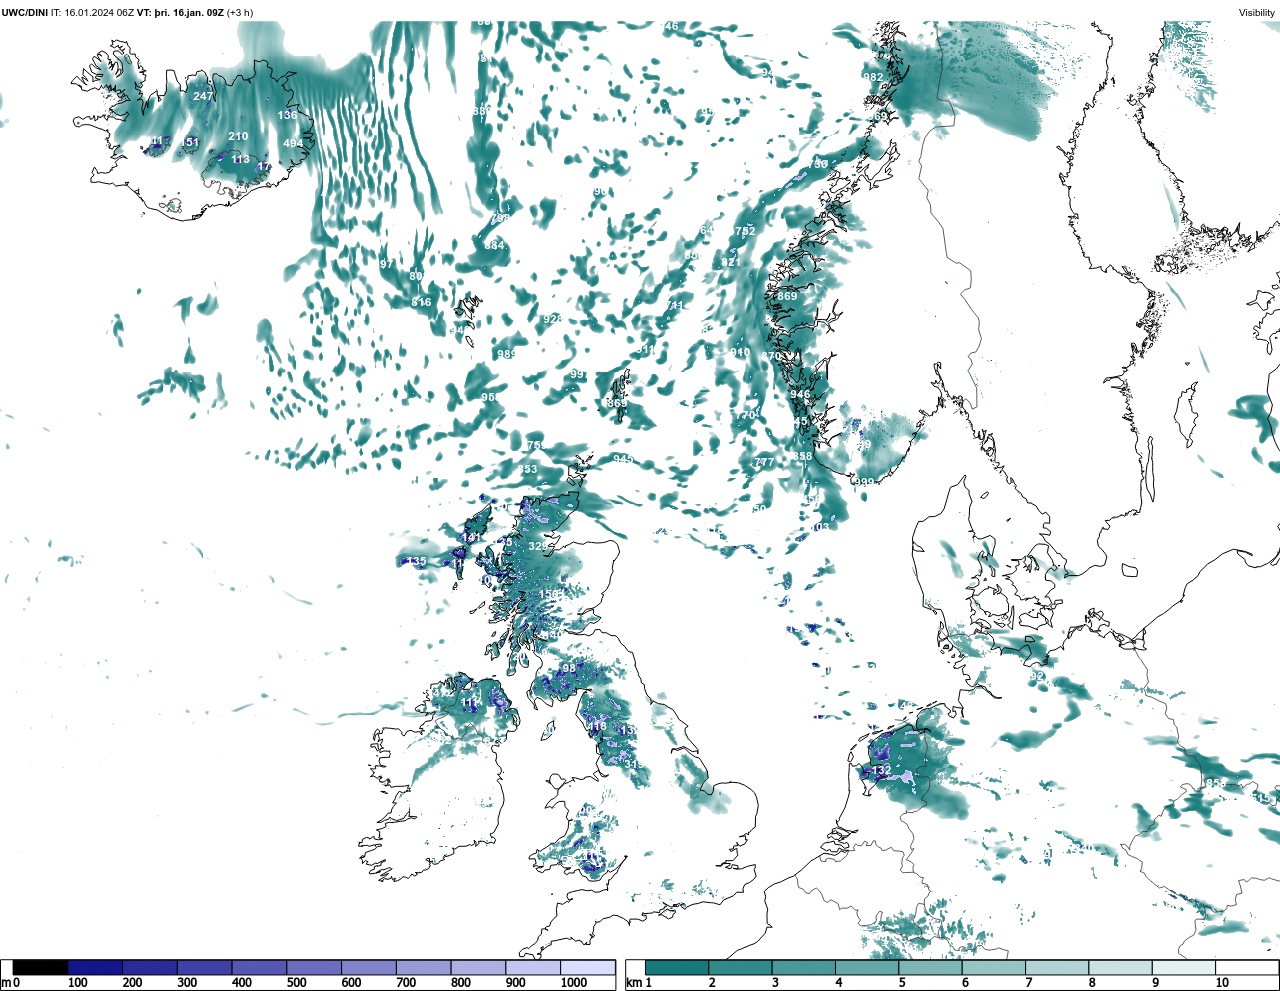Click the "945" value north of Scotland
This screenshot has height=991, width=1280.
coord(623,459)
